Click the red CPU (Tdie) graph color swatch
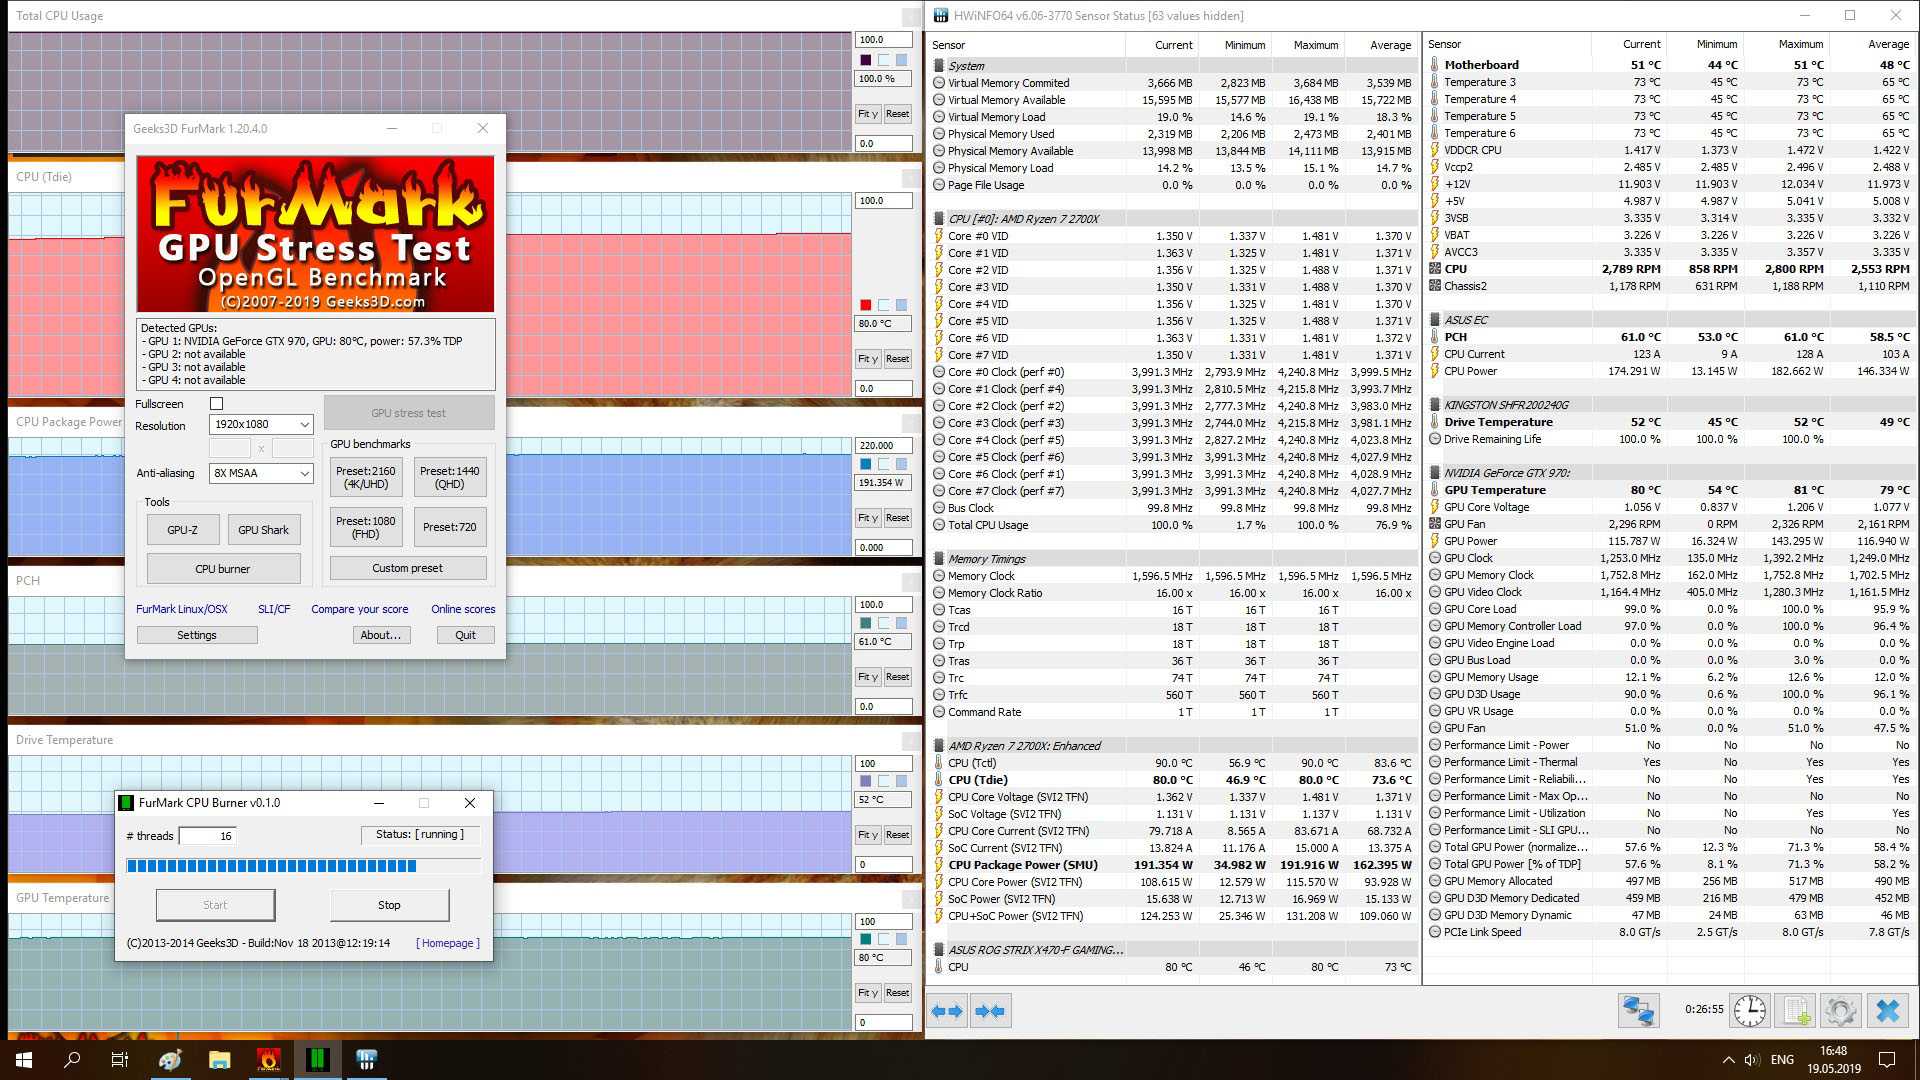This screenshot has height=1080, width=1920. [x=866, y=305]
